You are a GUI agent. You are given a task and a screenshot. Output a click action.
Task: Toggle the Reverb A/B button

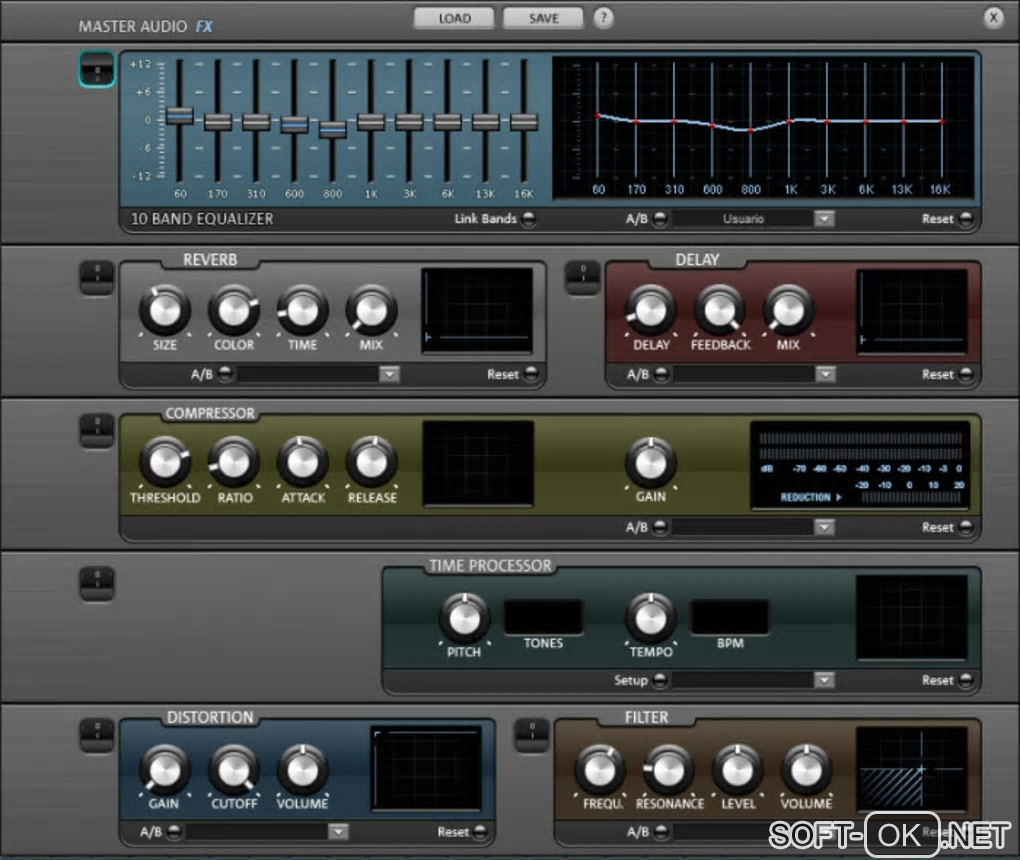[x=225, y=374]
